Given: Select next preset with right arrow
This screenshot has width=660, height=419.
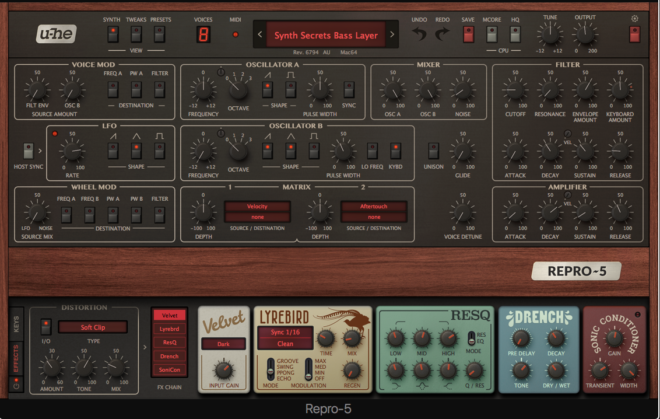Looking at the screenshot, I should [392, 35].
